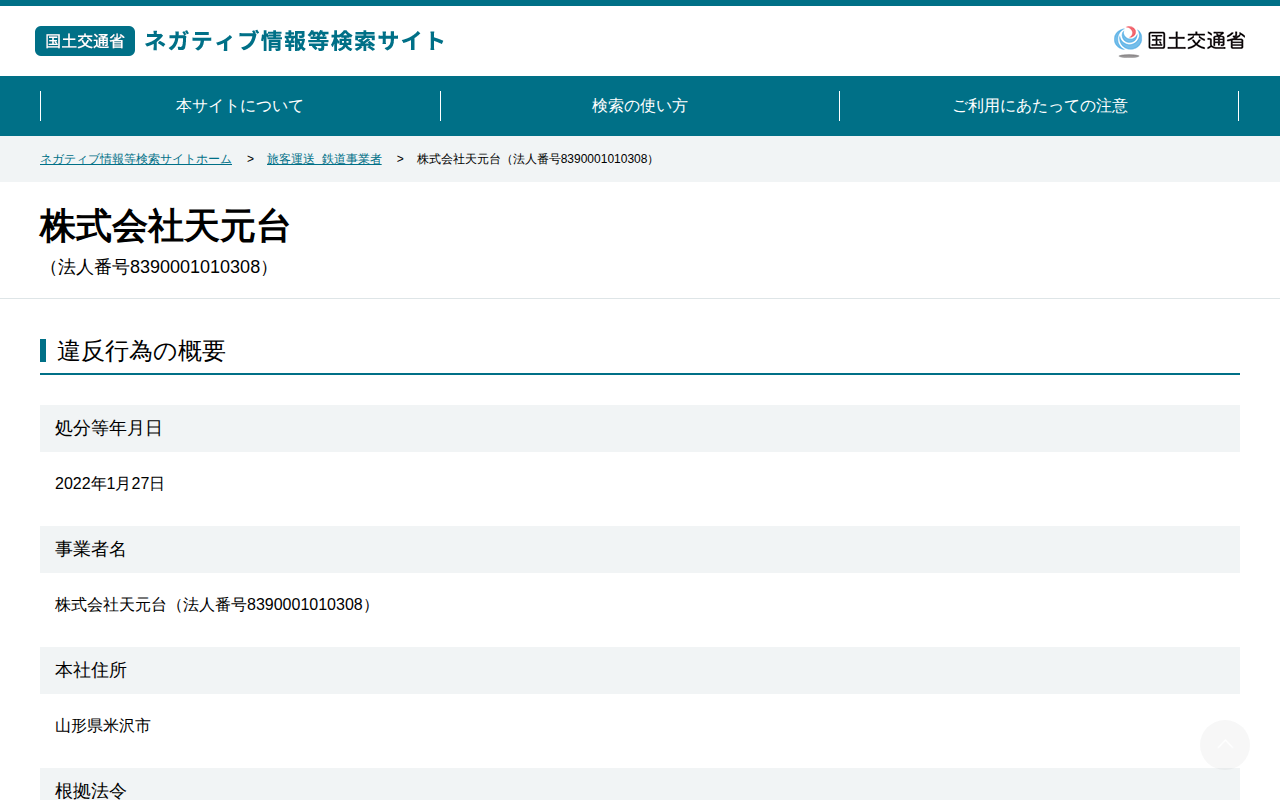Click the Ministry of Land logo emblem
Viewport: 1280px width, 800px height.
pos(1128,41)
